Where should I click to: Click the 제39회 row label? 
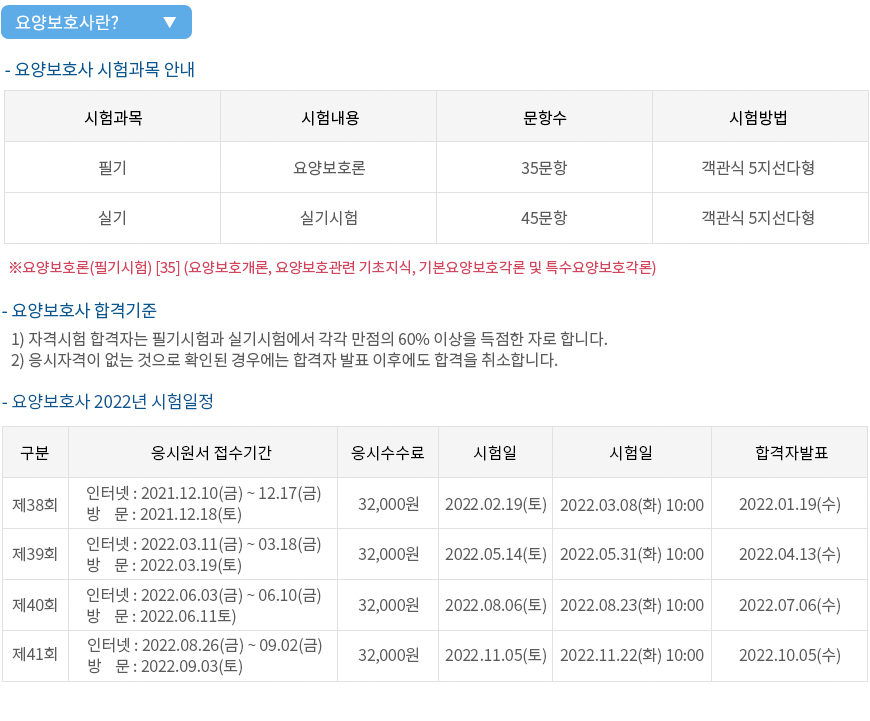(35, 554)
